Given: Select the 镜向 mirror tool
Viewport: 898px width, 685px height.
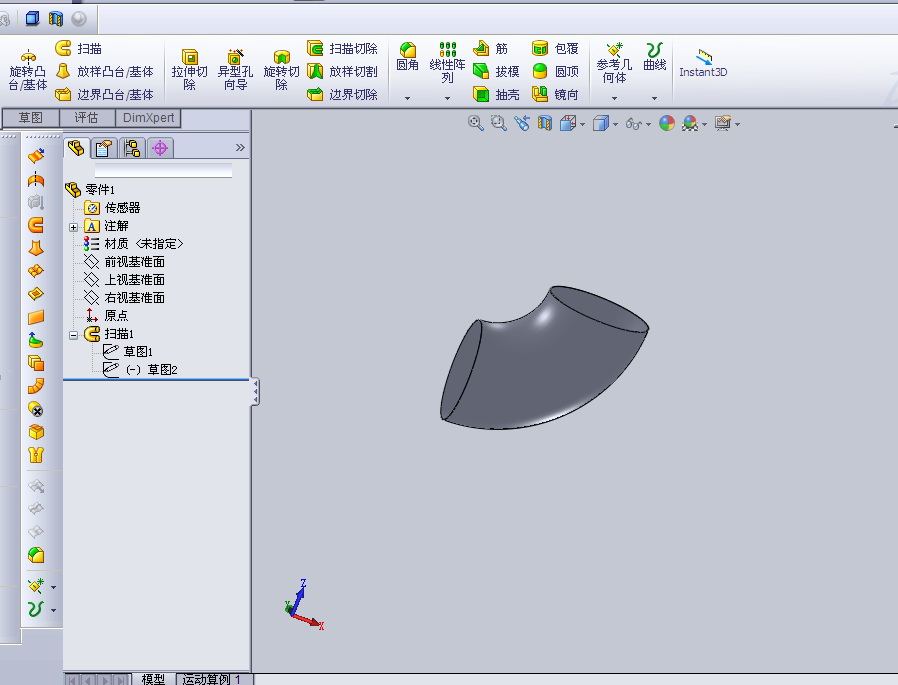Looking at the screenshot, I should pos(556,95).
